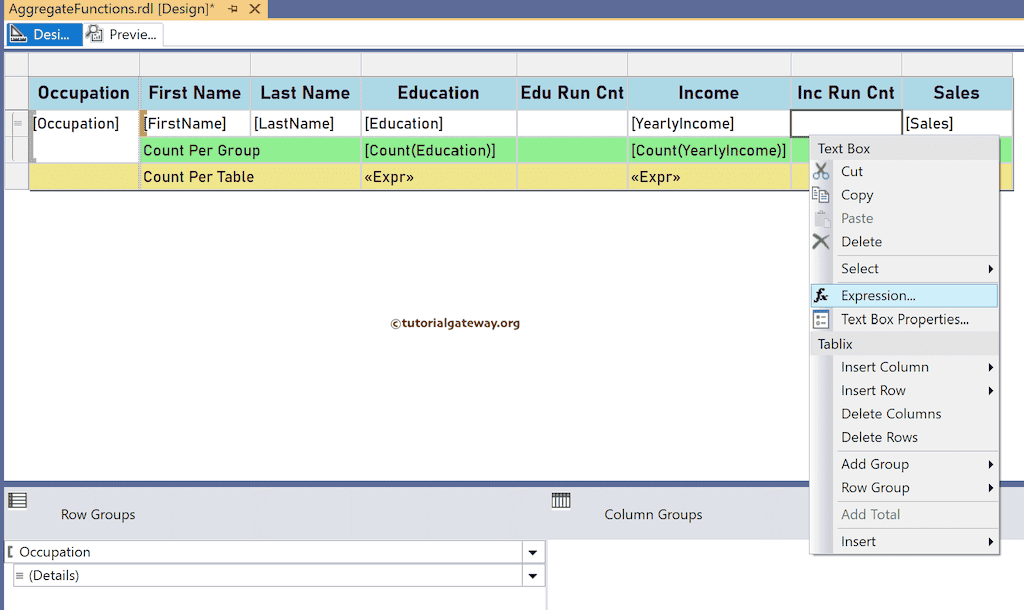Click the [Sales] data cell
Image resolution: width=1024 pixels, height=610 pixels.
click(x=957, y=123)
